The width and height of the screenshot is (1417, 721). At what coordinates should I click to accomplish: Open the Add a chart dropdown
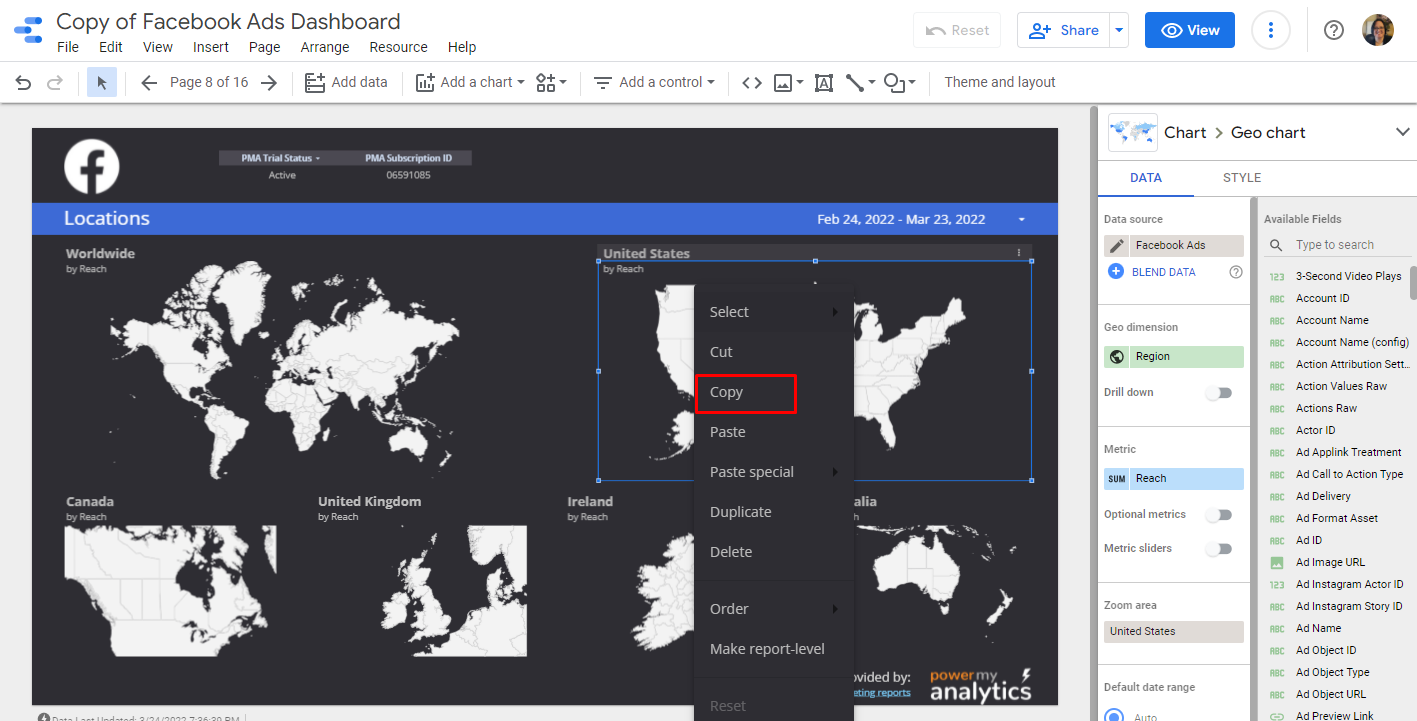(470, 83)
